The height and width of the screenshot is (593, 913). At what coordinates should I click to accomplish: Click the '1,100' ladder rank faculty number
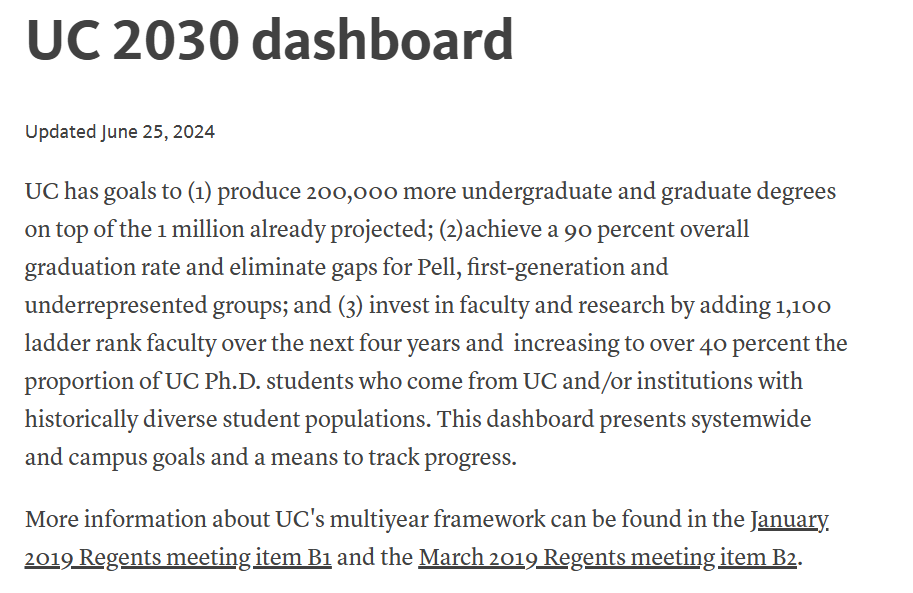pos(802,305)
